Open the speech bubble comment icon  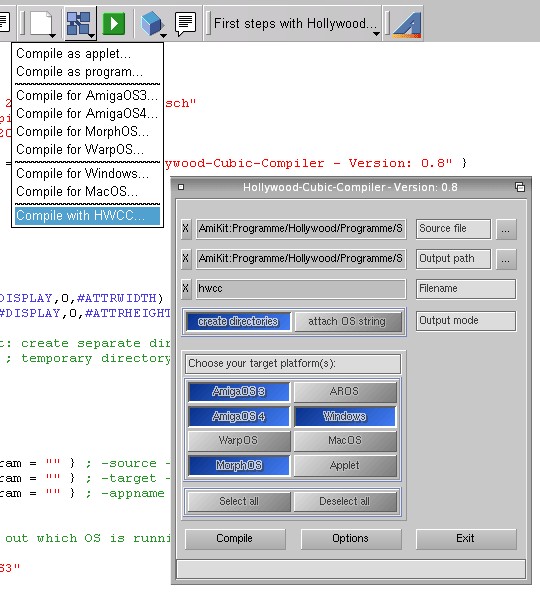(x=185, y=24)
